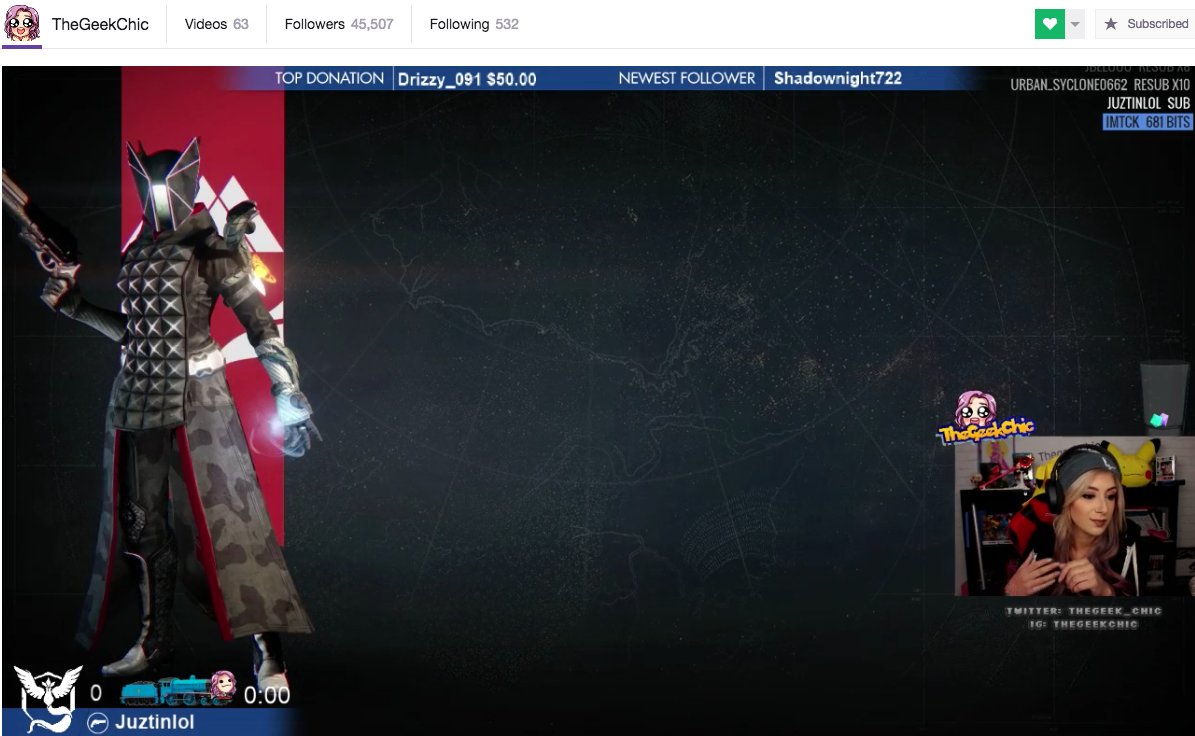
Task: Click the 0:00 train timer
Action: (x=267, y=696)
